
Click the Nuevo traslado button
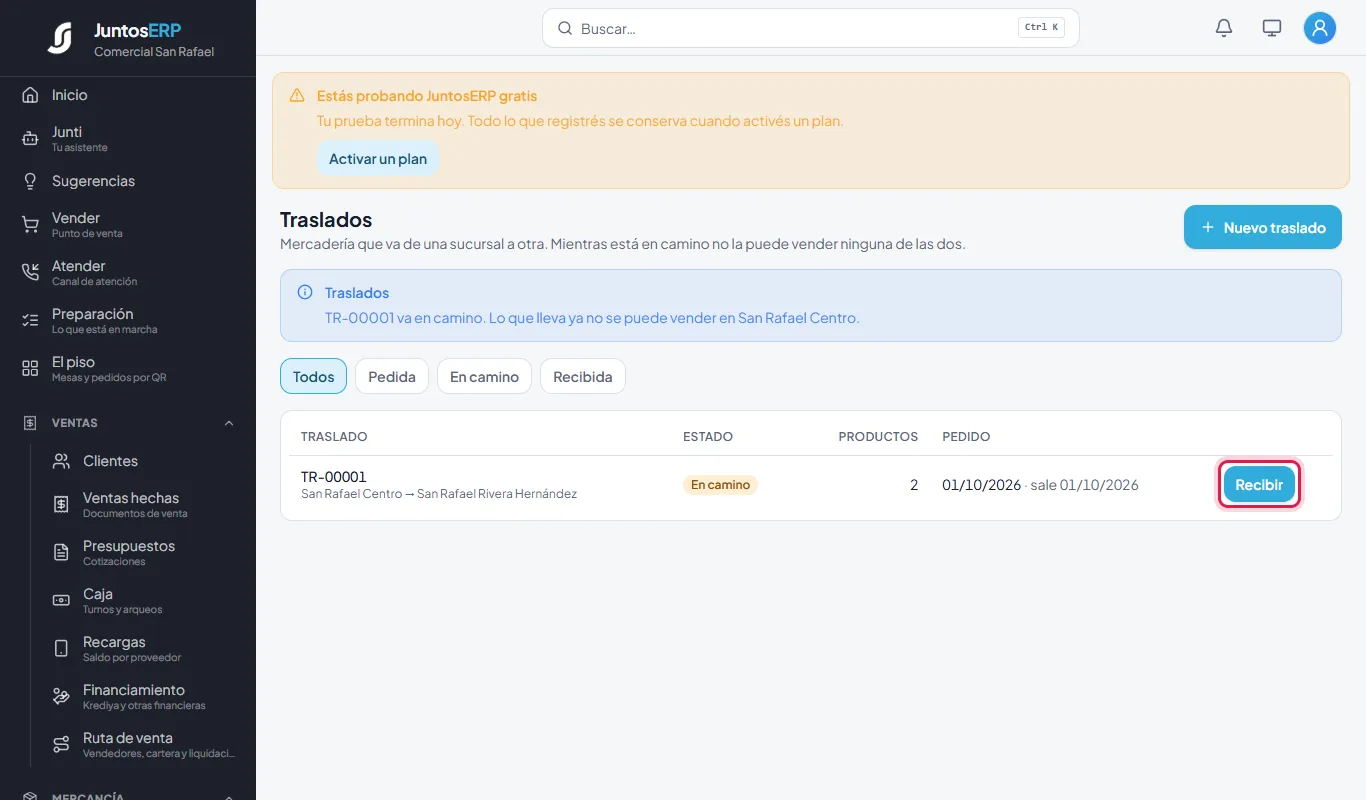[1263, 227]
